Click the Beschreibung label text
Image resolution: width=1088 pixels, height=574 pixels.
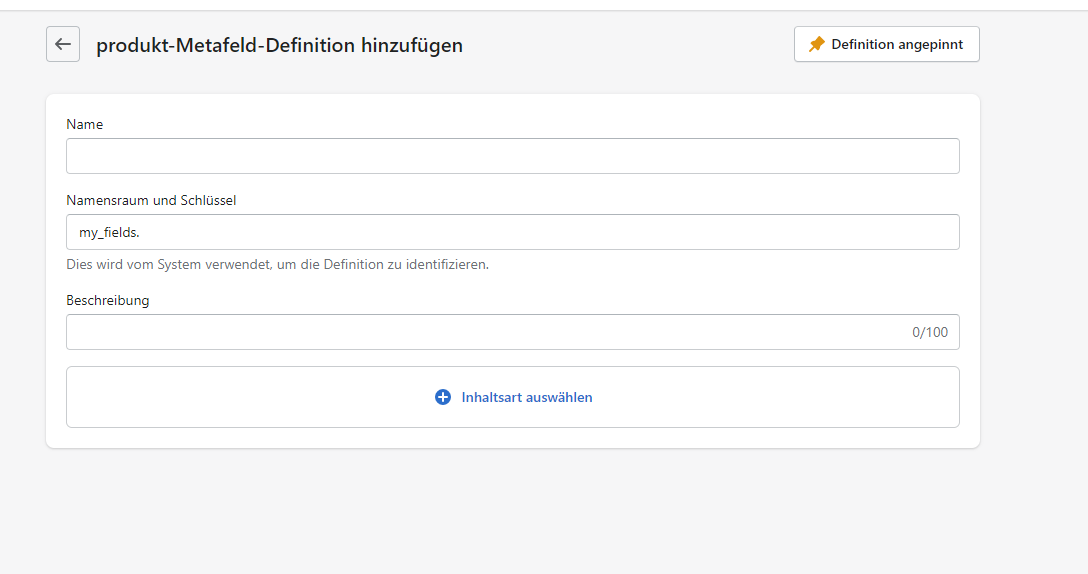108,300
